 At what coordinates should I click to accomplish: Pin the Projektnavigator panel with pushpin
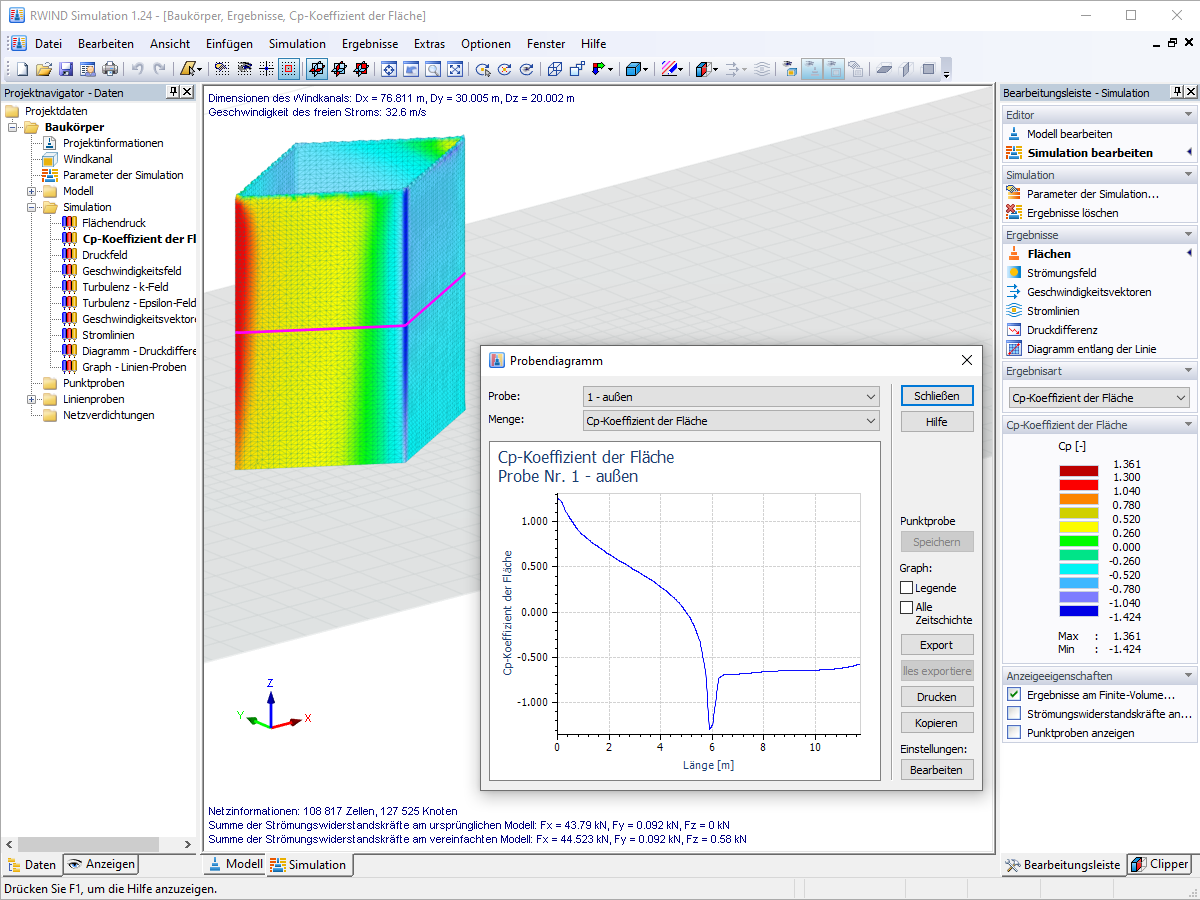click(173, 92)
